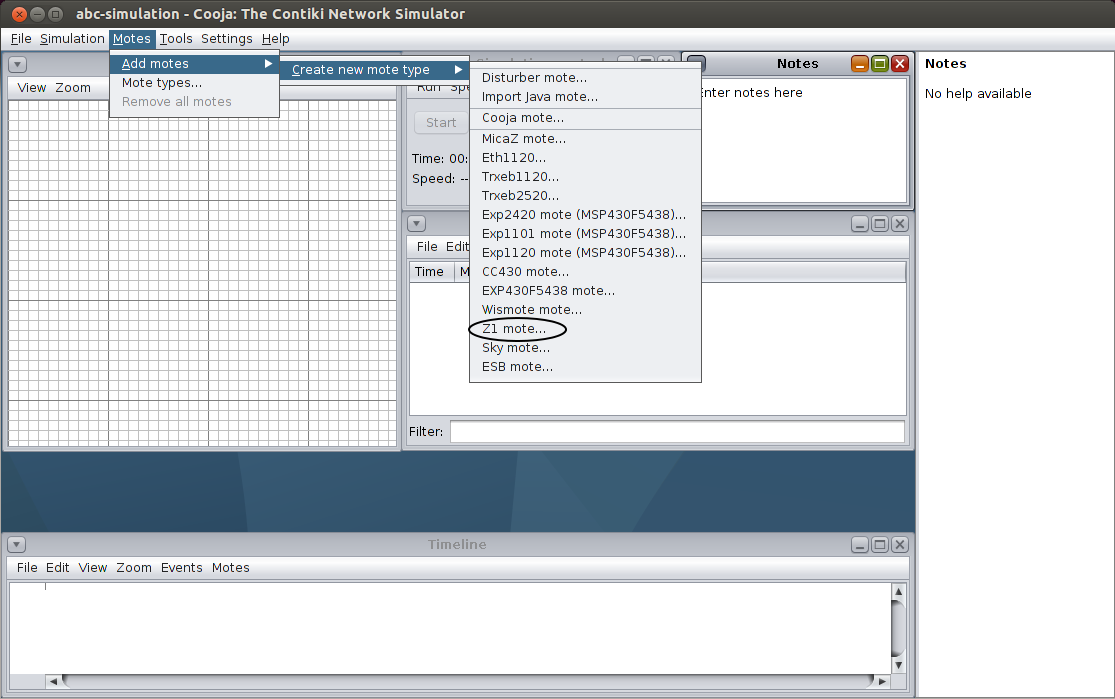Click Timeline vertical scrollbar up arrow
The height and width of the screenshot is (699, 1115).
[898, 592]
